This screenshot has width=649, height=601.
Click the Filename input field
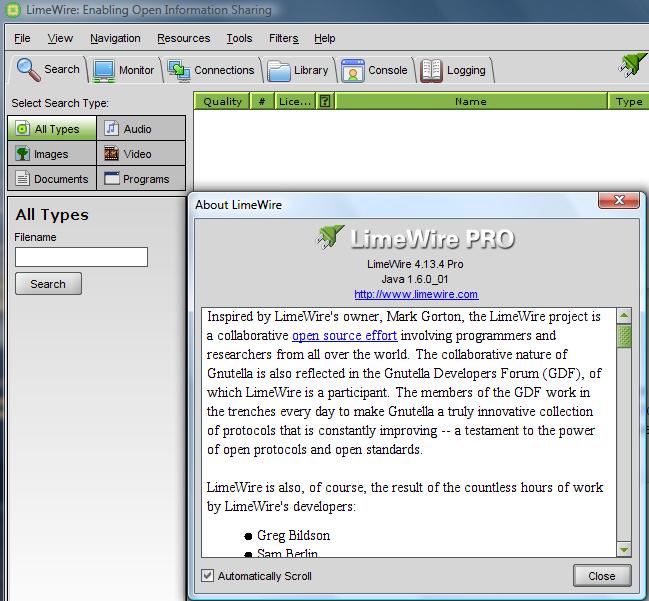[81, 257]
